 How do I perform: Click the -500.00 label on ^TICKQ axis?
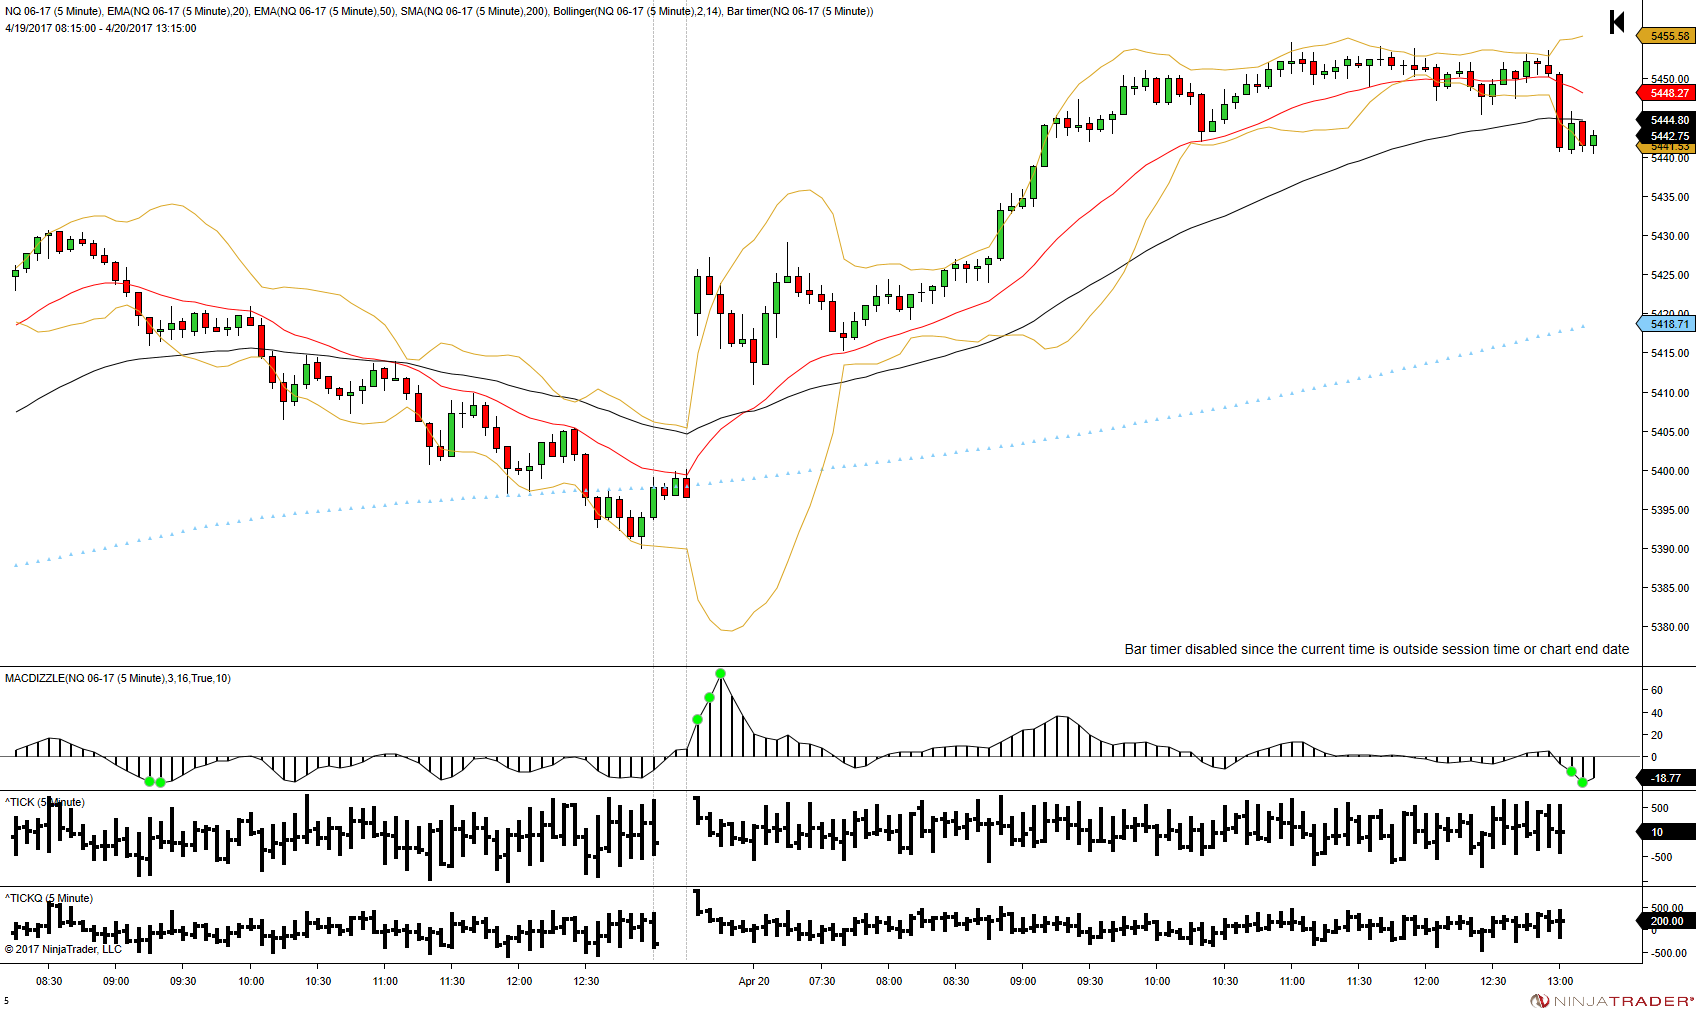tap(1667, 953)
